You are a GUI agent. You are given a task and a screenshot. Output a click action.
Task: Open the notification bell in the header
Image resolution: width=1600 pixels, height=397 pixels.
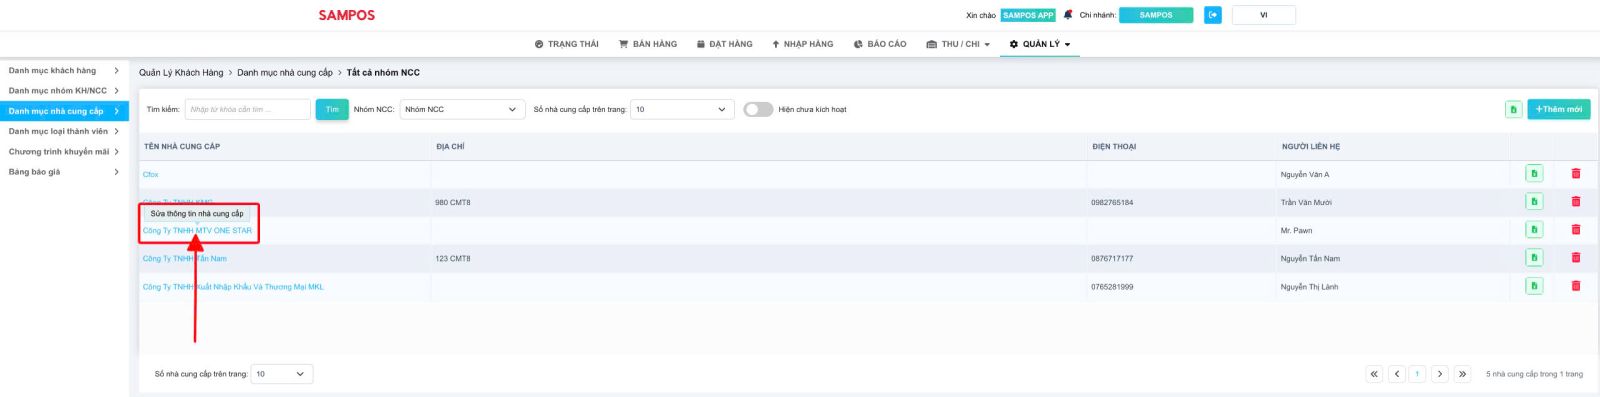click(1068, 15)
